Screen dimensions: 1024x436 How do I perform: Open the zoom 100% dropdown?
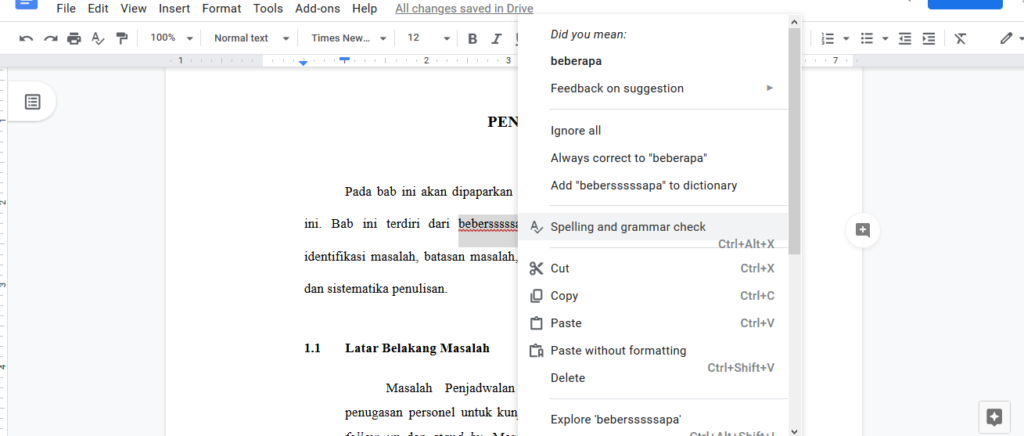[171, 38]
